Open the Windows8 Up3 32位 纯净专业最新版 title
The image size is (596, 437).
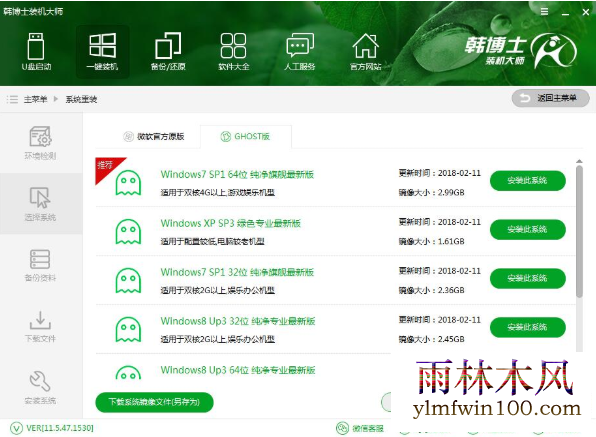pyautogui.click(x=238, y=321)
